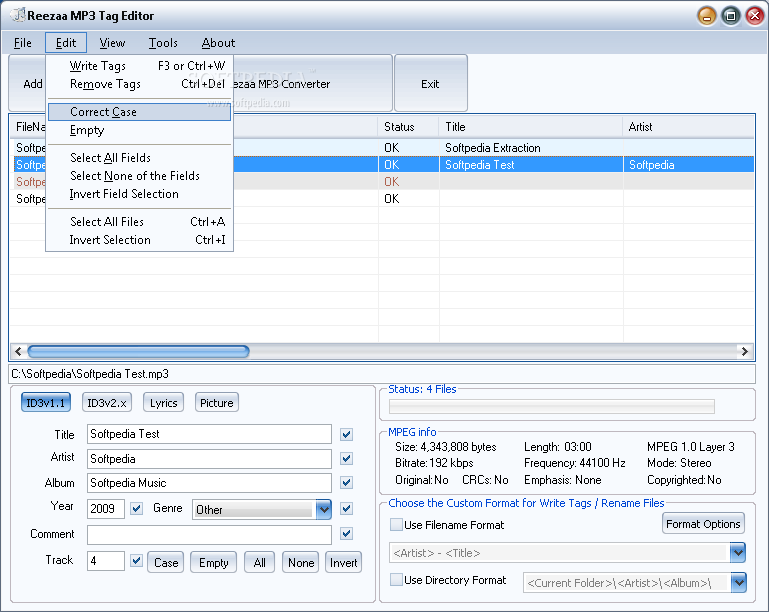Click the Reezaa MP3 Converter toolbar button
The image size is (769, 612).
[x=312, y=83]
